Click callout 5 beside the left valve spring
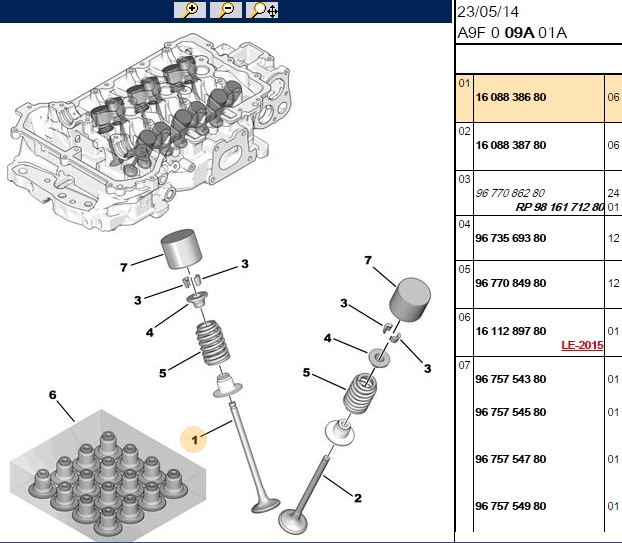622x543 pixels. coord(163,373)
